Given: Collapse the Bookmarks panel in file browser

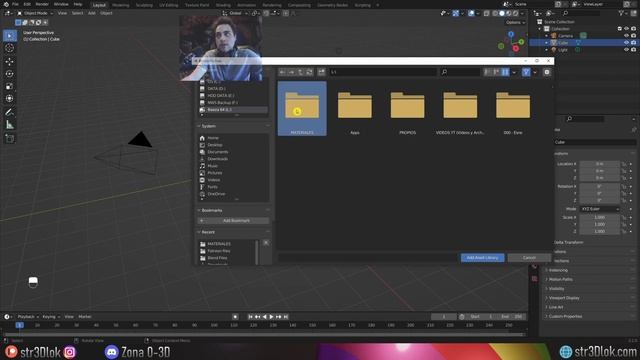Looking at the screenshot, I should [211, 210].
